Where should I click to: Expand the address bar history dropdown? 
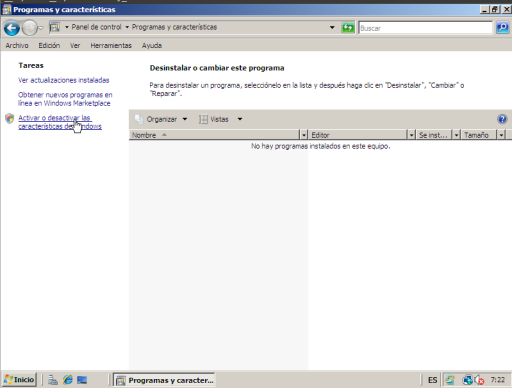click(x=332, y=27)
